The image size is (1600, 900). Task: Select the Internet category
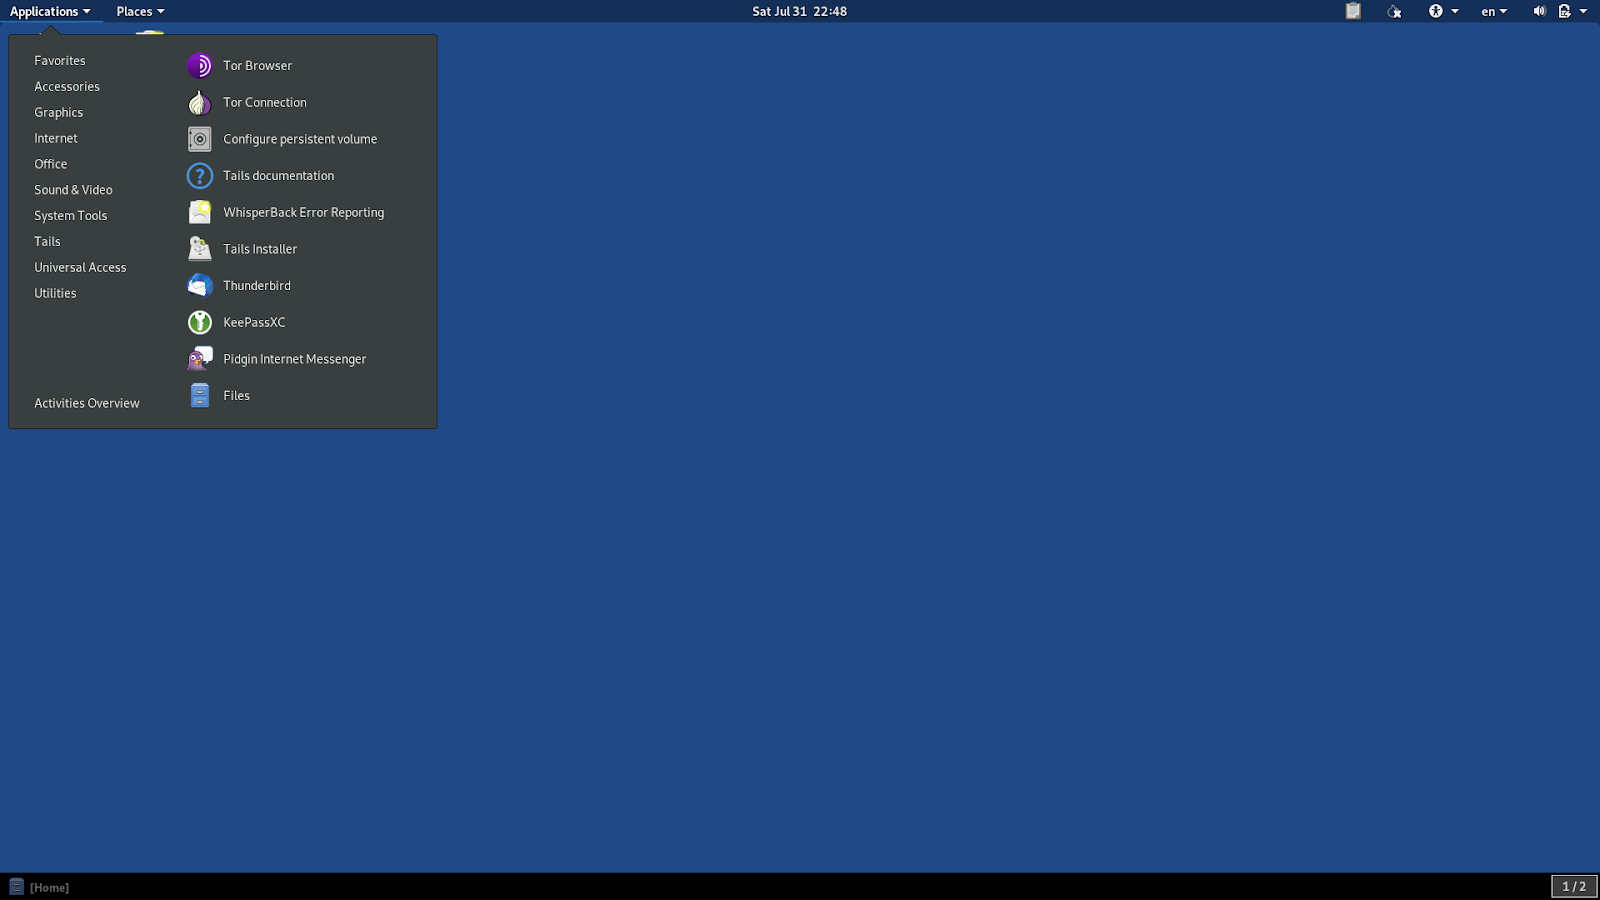pyautogui.click(x=56, y=139)
